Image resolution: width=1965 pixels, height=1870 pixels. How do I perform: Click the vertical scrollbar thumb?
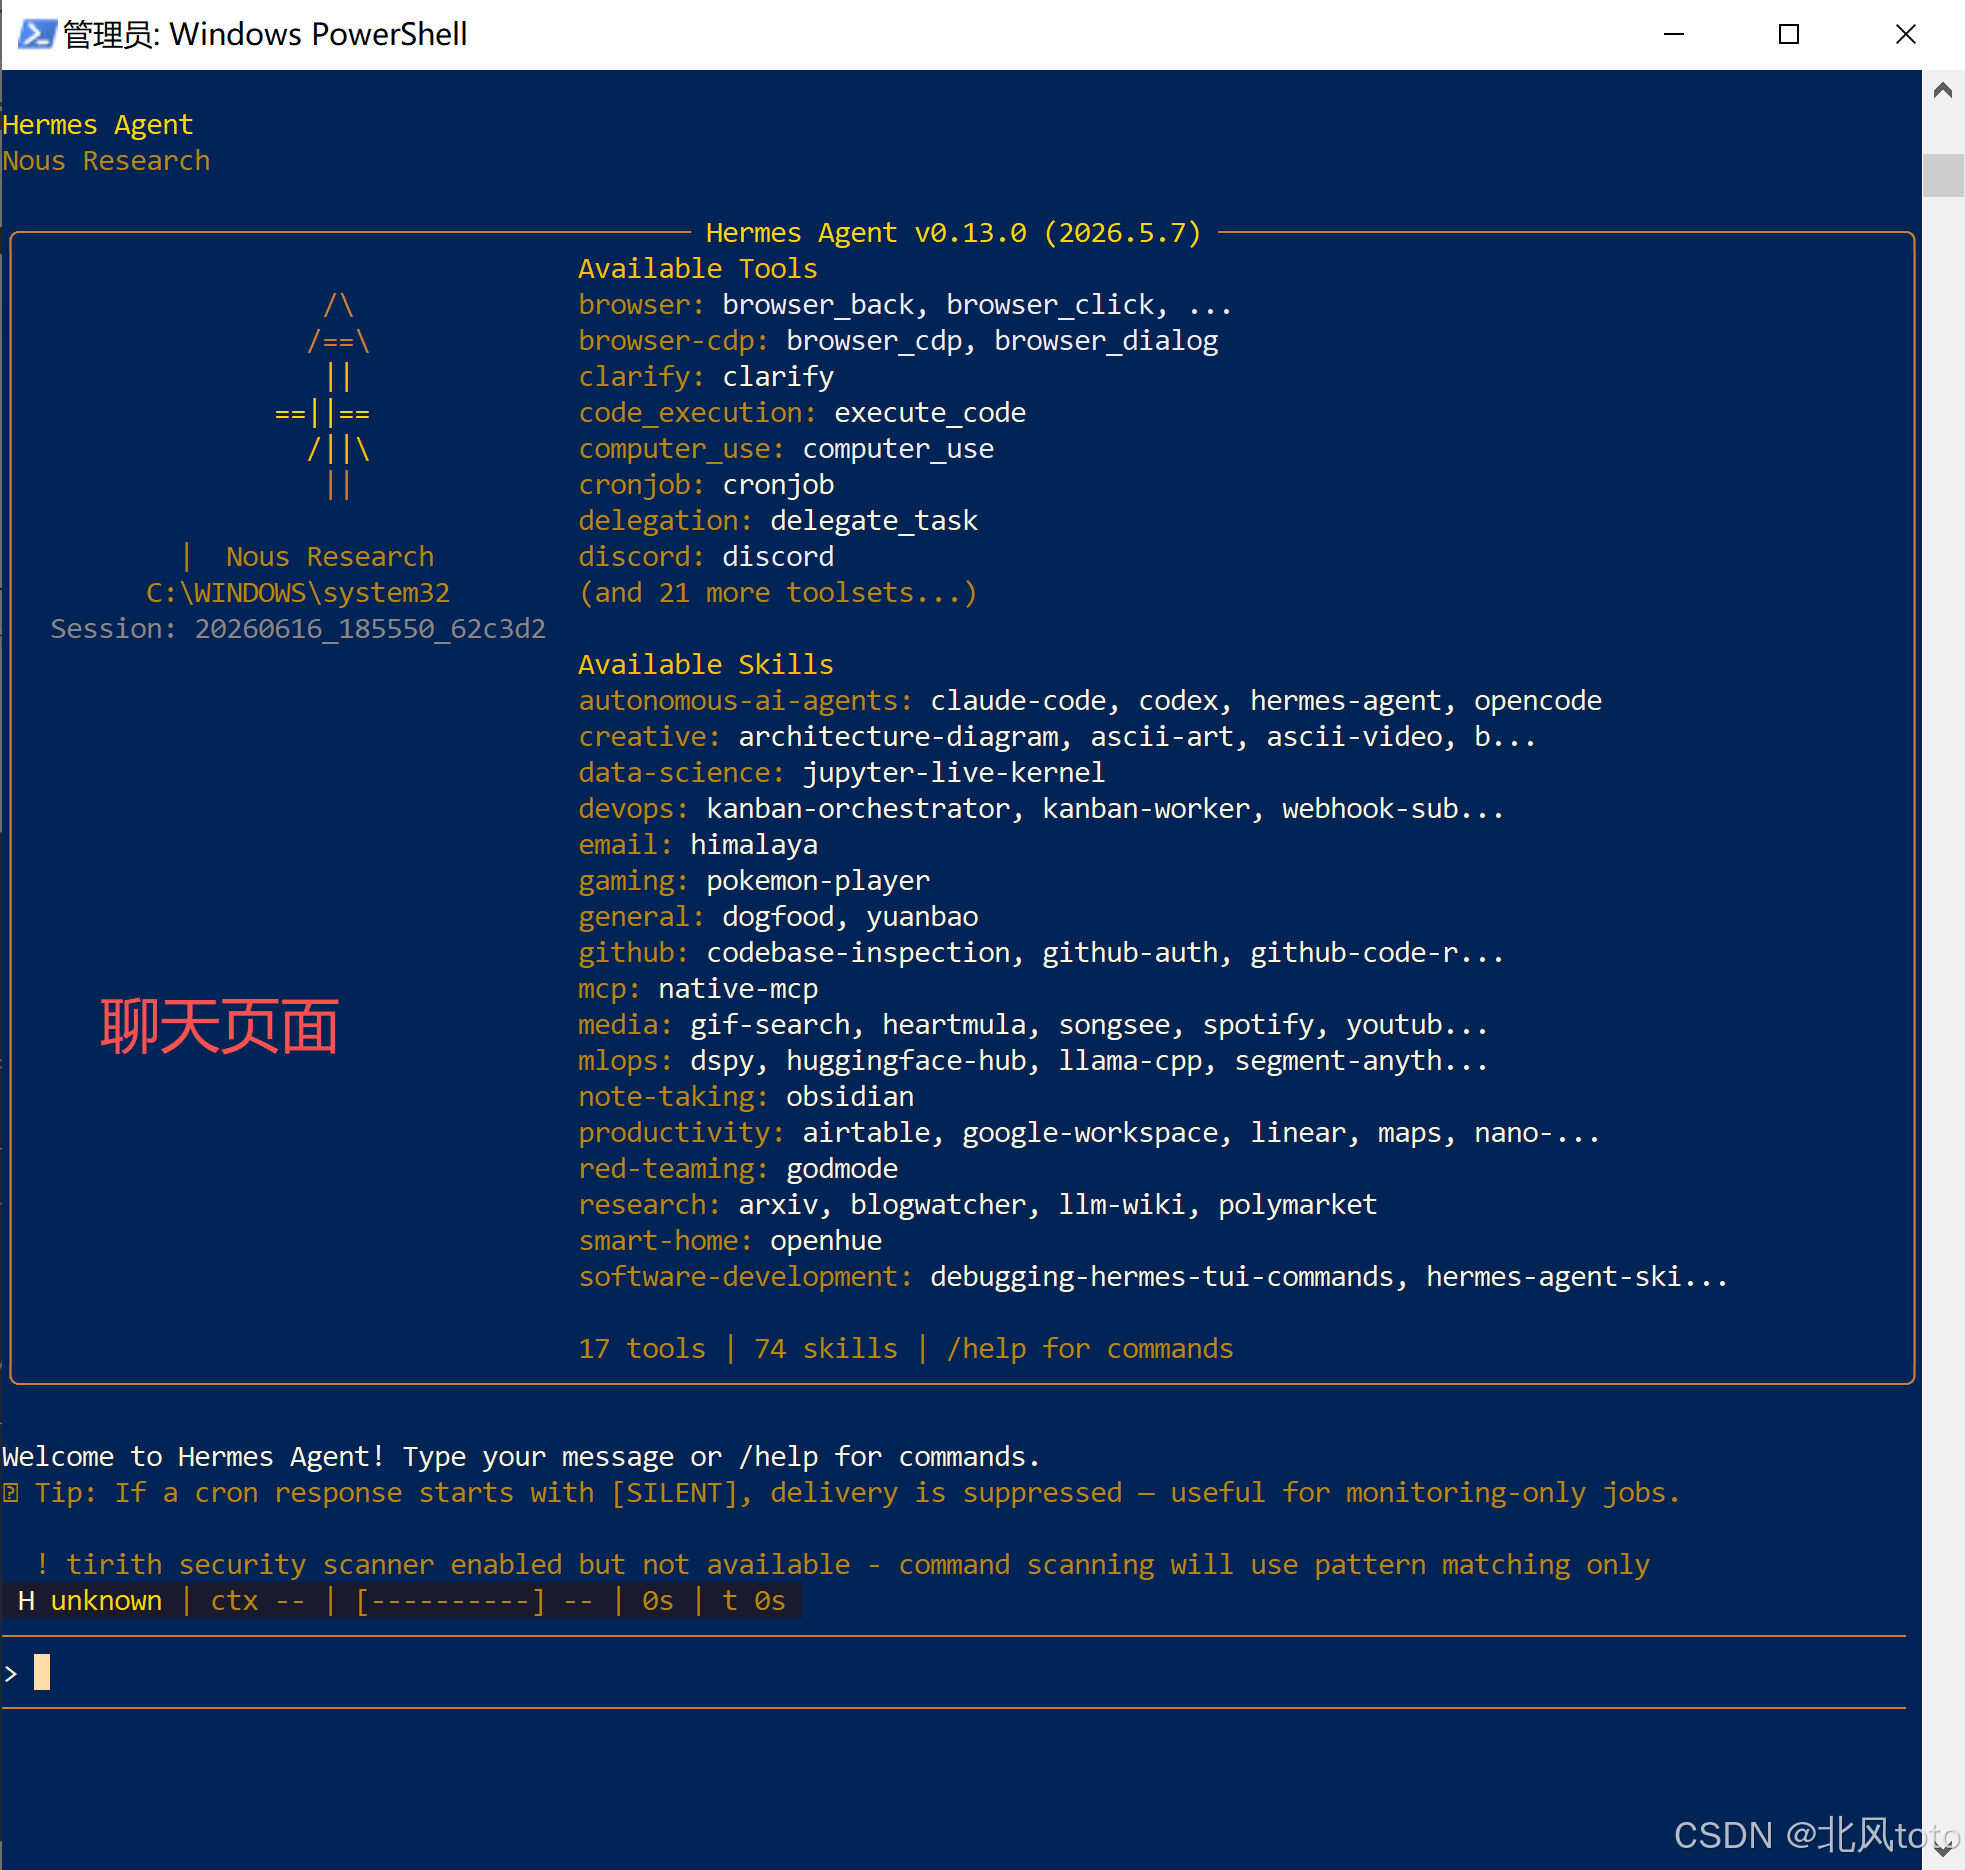1943,175
